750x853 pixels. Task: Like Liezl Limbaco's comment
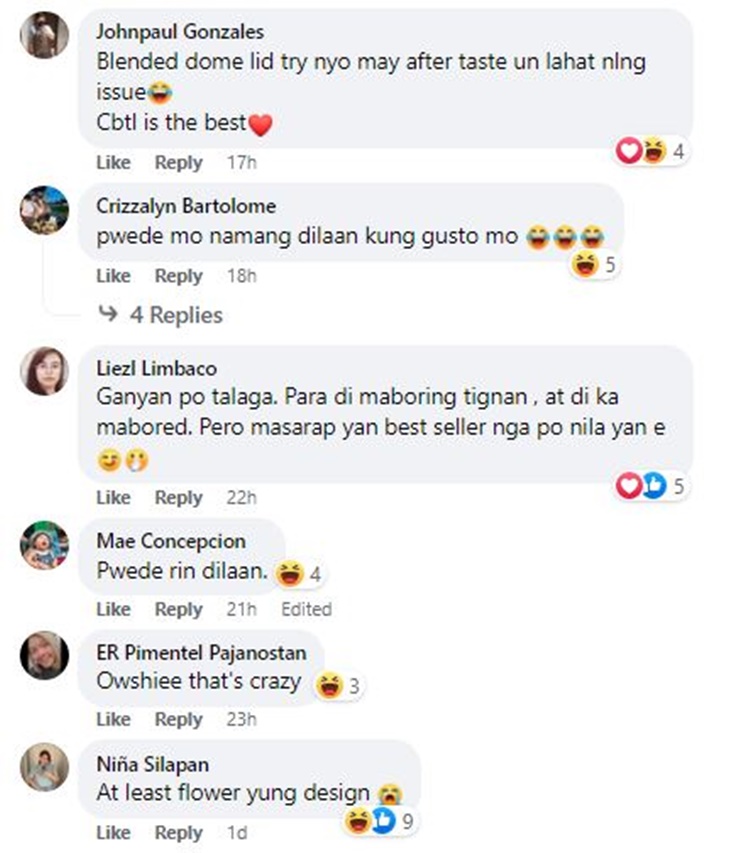(x=113, y=497)
